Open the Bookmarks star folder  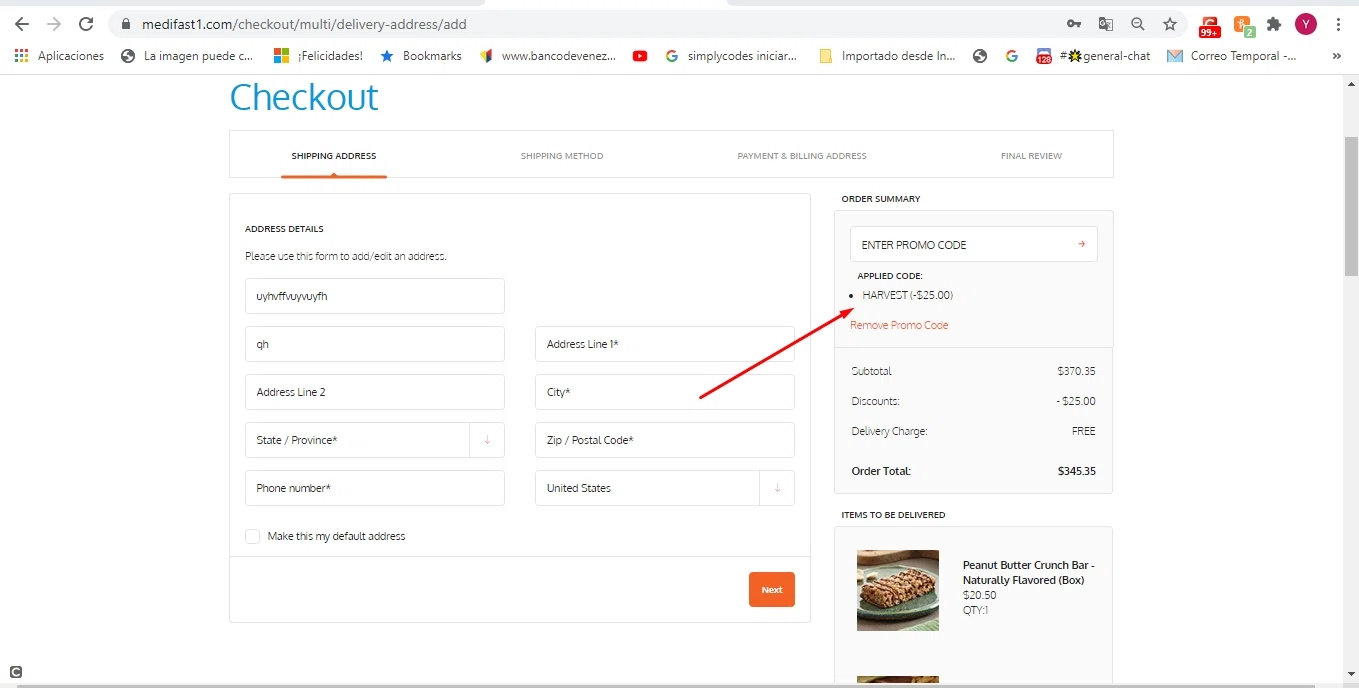coord(421,56)
